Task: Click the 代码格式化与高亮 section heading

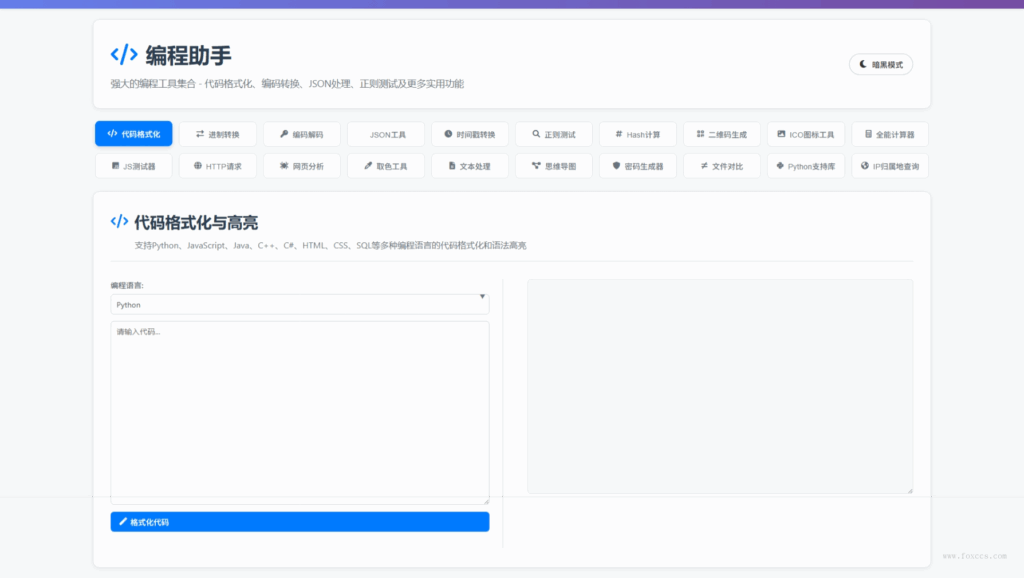Action: tap(196, 223)
